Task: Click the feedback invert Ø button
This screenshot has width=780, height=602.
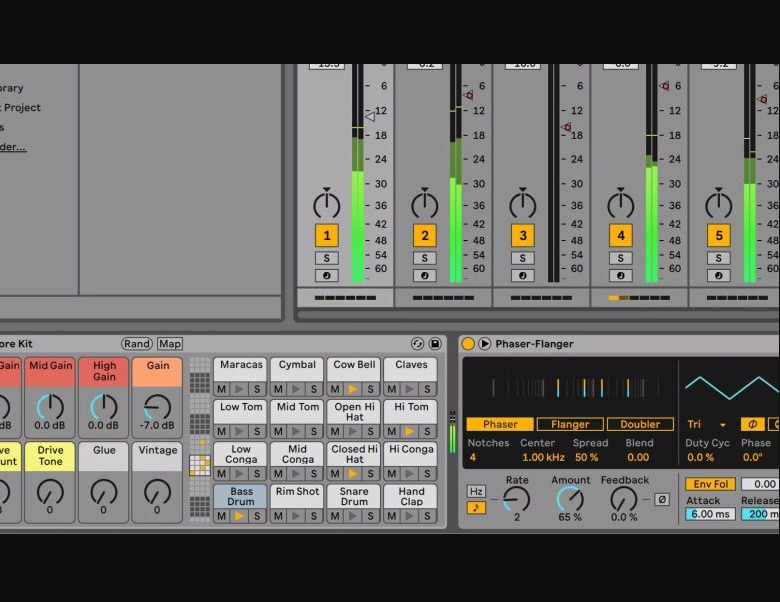Action: [x=661, y=499]
